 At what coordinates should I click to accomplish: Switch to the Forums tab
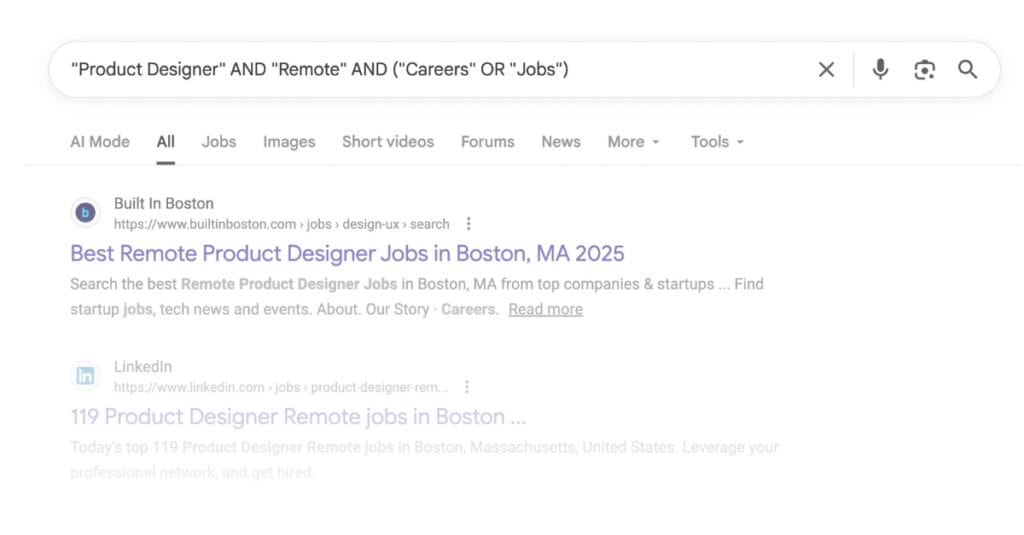487,142
